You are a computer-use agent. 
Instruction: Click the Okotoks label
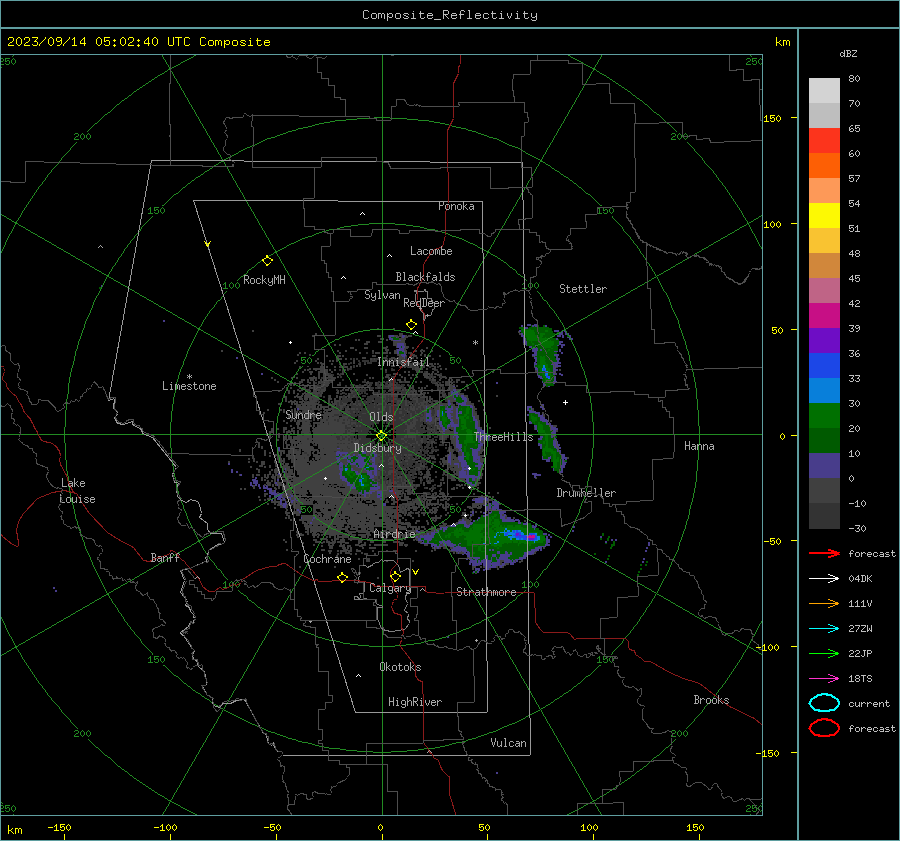click(x=400, y=667)
